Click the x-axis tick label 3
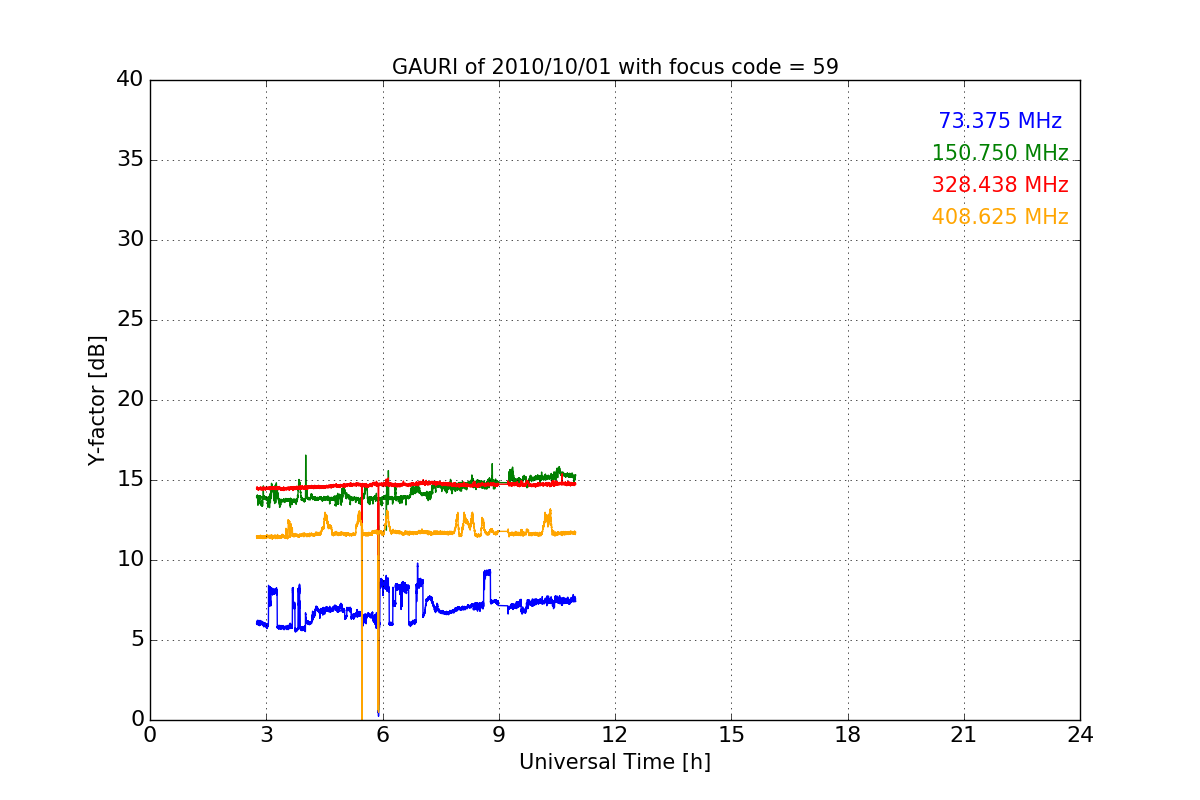The width and height of the screenshot is (1200, 800). [x=266, y=734]
